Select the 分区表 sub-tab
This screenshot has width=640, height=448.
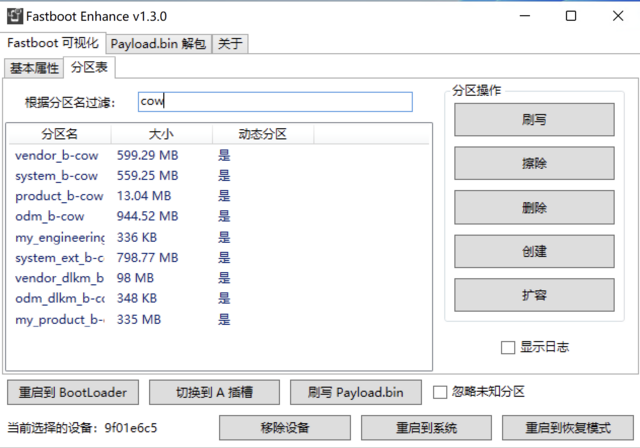coord(89,67)
